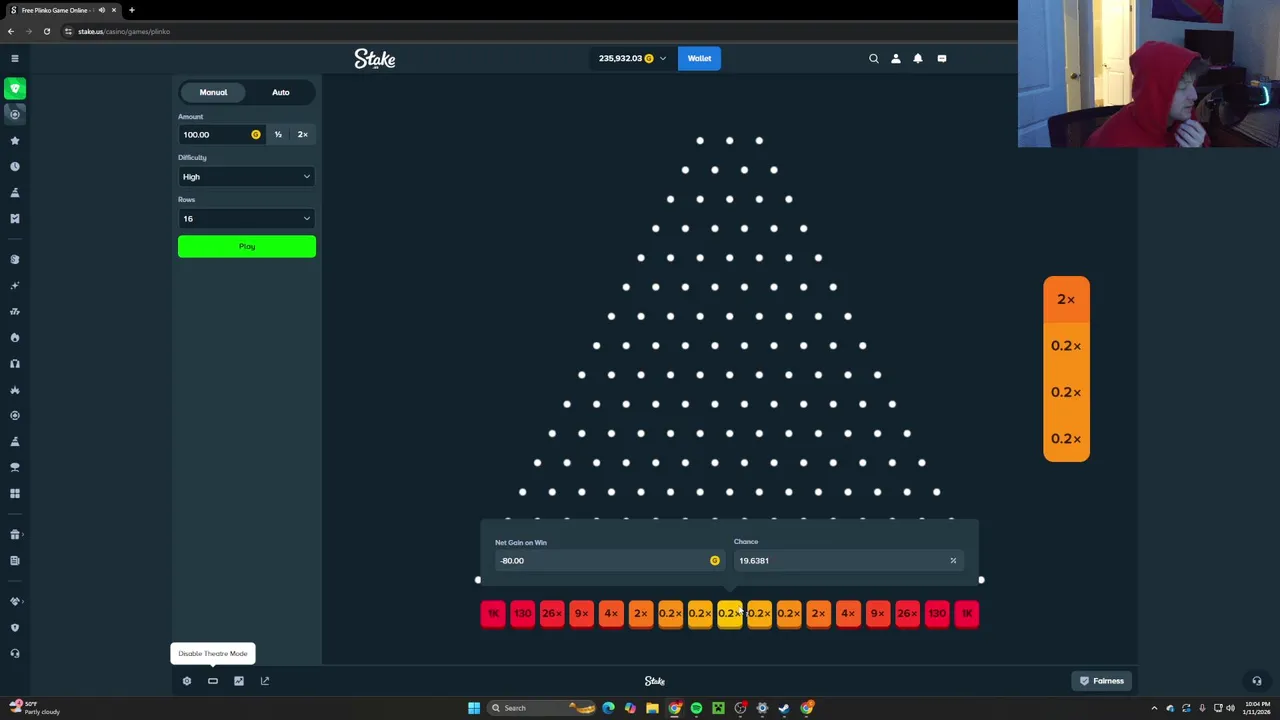Halve the bet with the ½ button
1280x720 pixels.
[278, 134]
